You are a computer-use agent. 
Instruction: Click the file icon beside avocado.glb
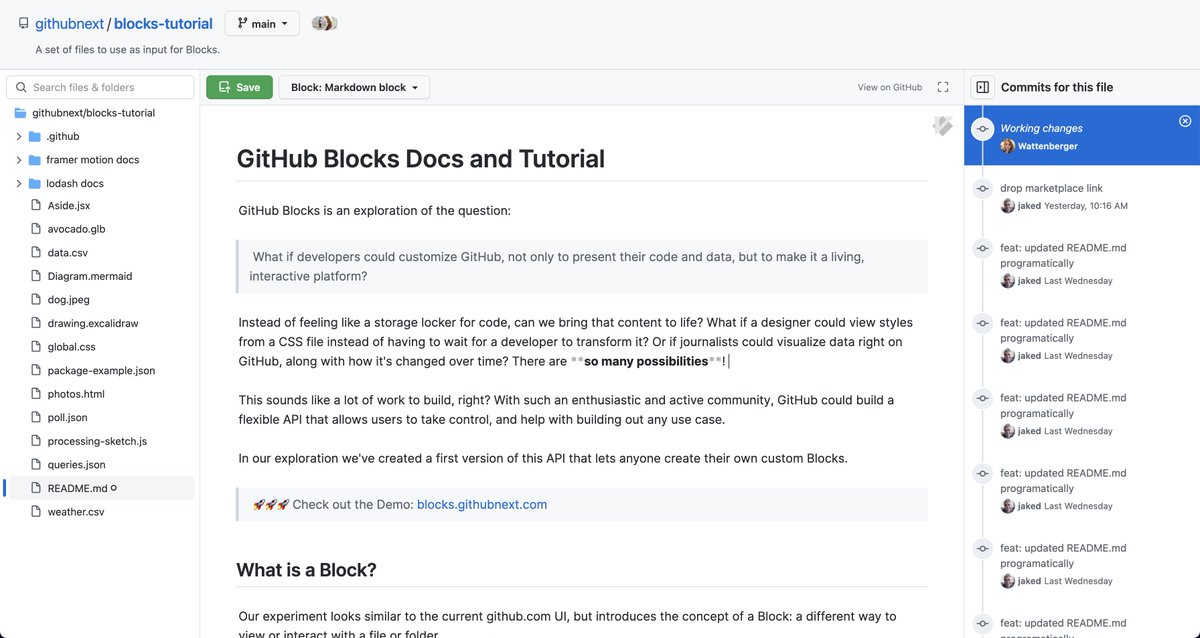(x=36, y=229)
